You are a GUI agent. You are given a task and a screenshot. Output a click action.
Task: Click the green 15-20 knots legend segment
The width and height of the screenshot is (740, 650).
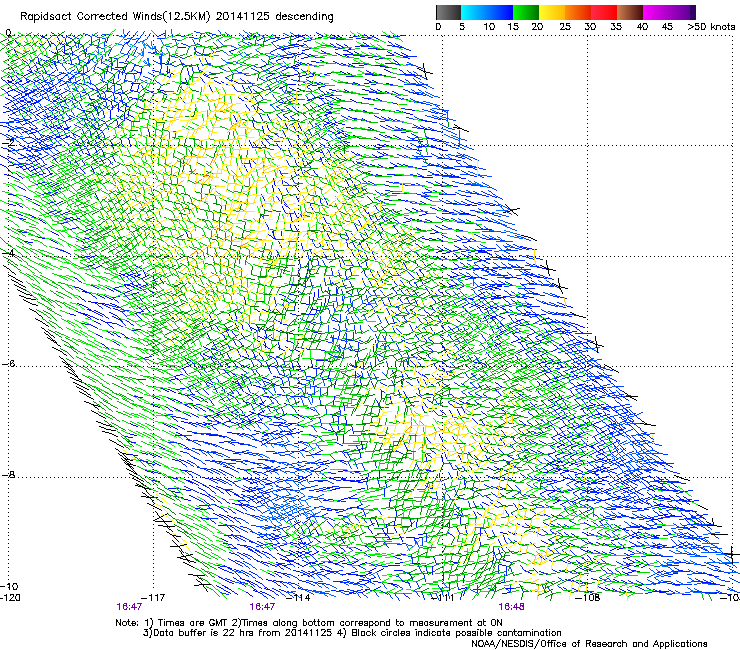(526, 12)
